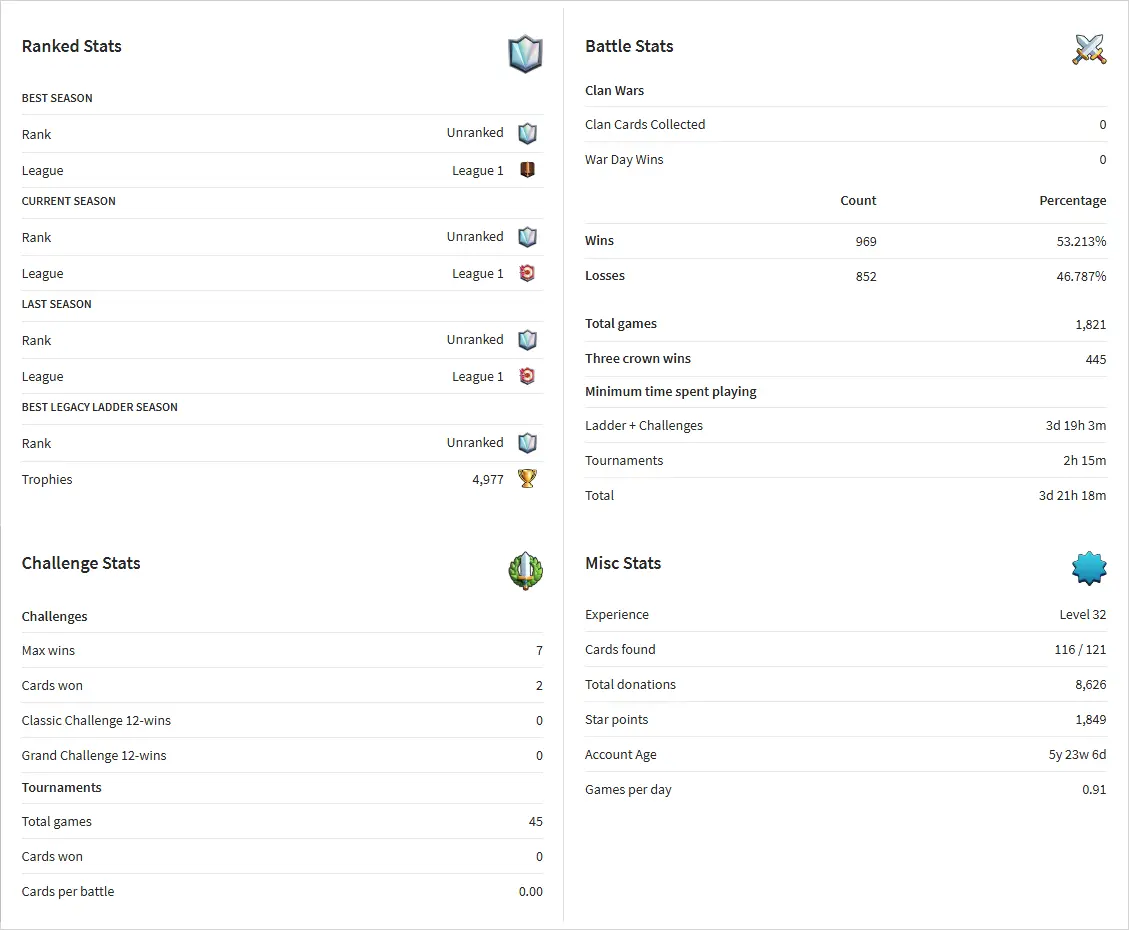Click the crossed swords Battle Stats icon
This screenshot has width=1129, height=930.
[x=1089, y=49]
